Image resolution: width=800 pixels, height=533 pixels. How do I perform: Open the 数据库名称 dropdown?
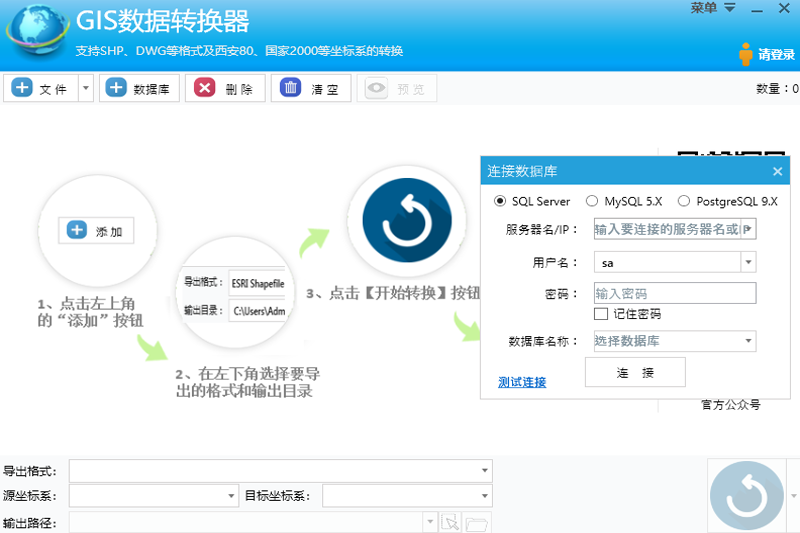click(x=675, y=341)
